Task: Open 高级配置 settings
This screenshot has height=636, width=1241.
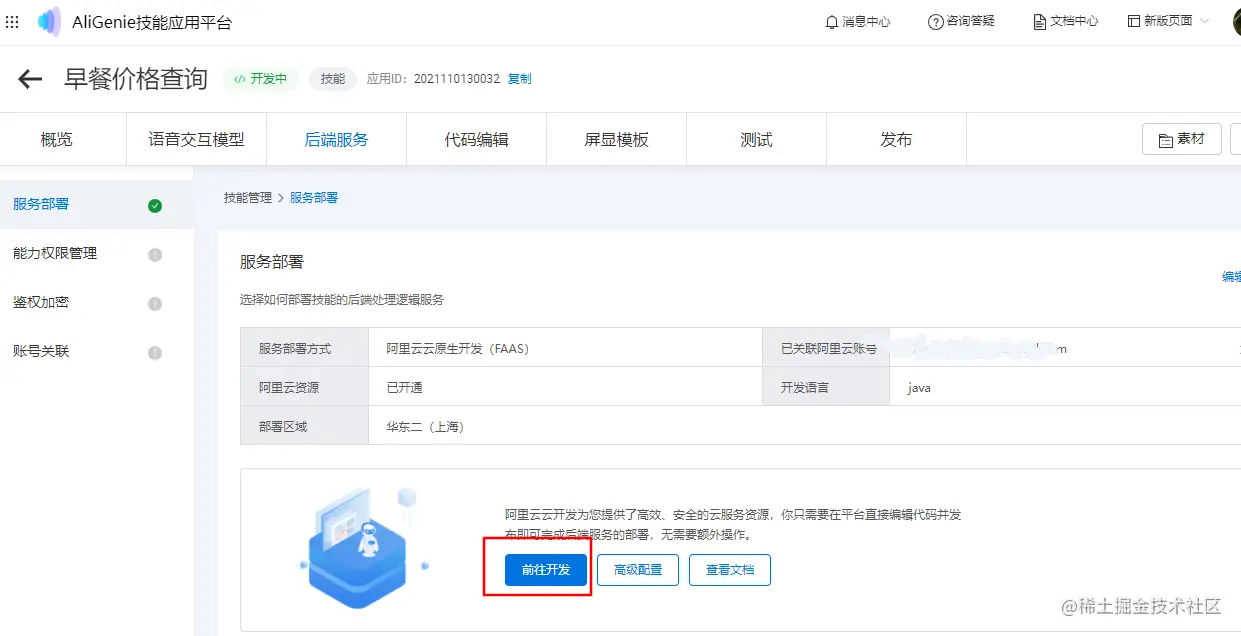Action: pyautogui.click(x=638, y=569)
